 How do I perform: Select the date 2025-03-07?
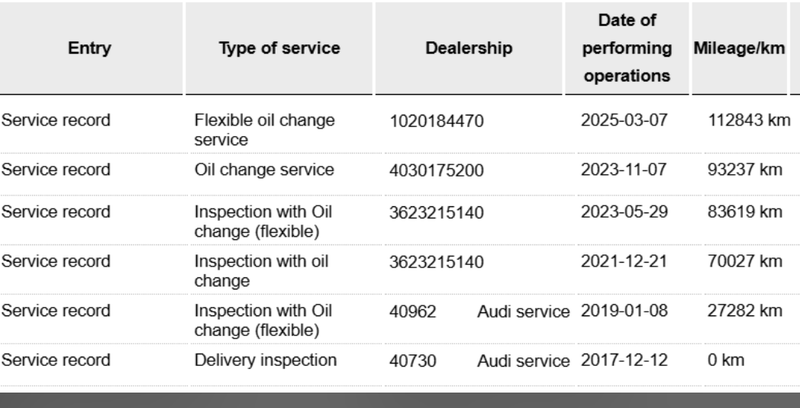pyautogui.click(x=624, y=121)
